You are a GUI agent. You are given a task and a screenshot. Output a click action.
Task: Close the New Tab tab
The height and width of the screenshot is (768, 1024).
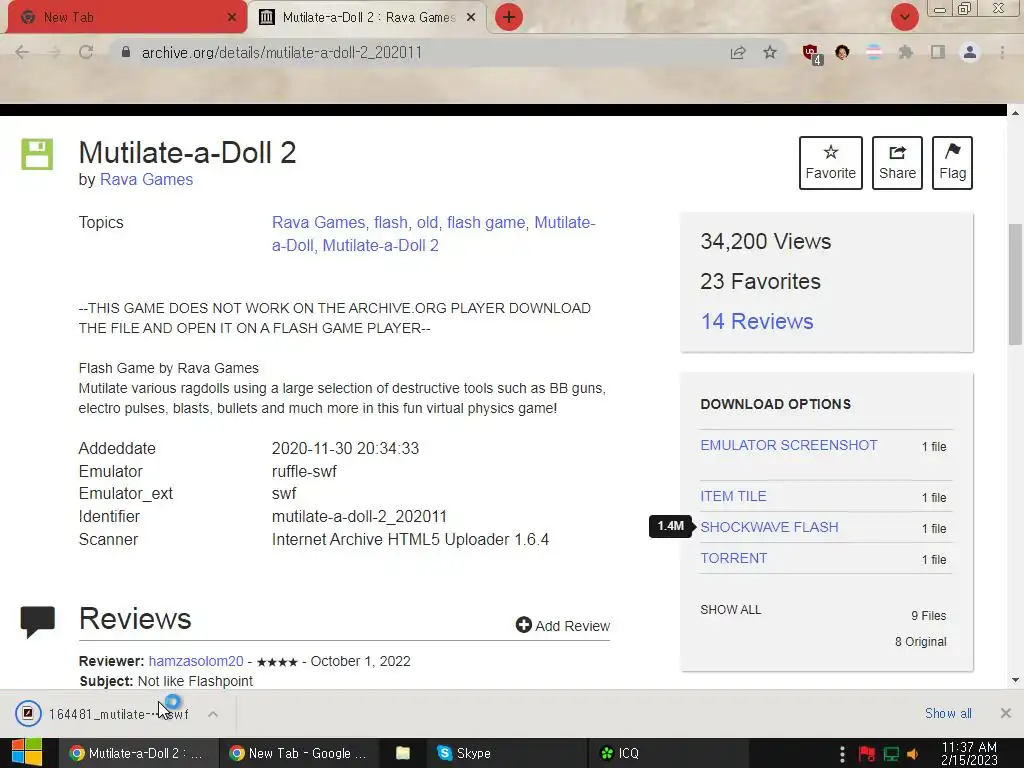pyautogui.click(x=232, y=17)
